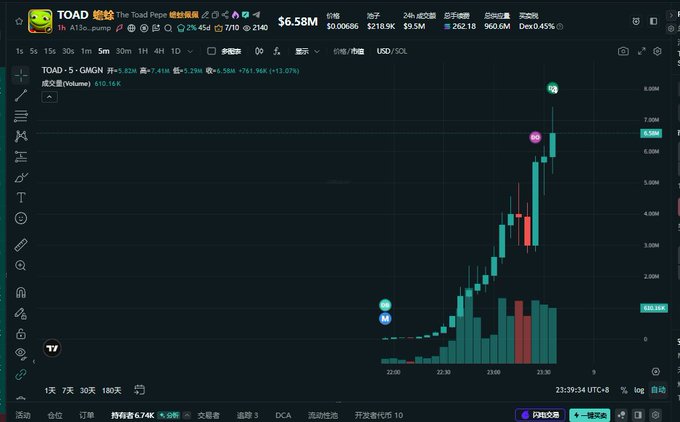Select the horizontal lines Fibonacci tool
680x422 pixels.
pos(21,116)
